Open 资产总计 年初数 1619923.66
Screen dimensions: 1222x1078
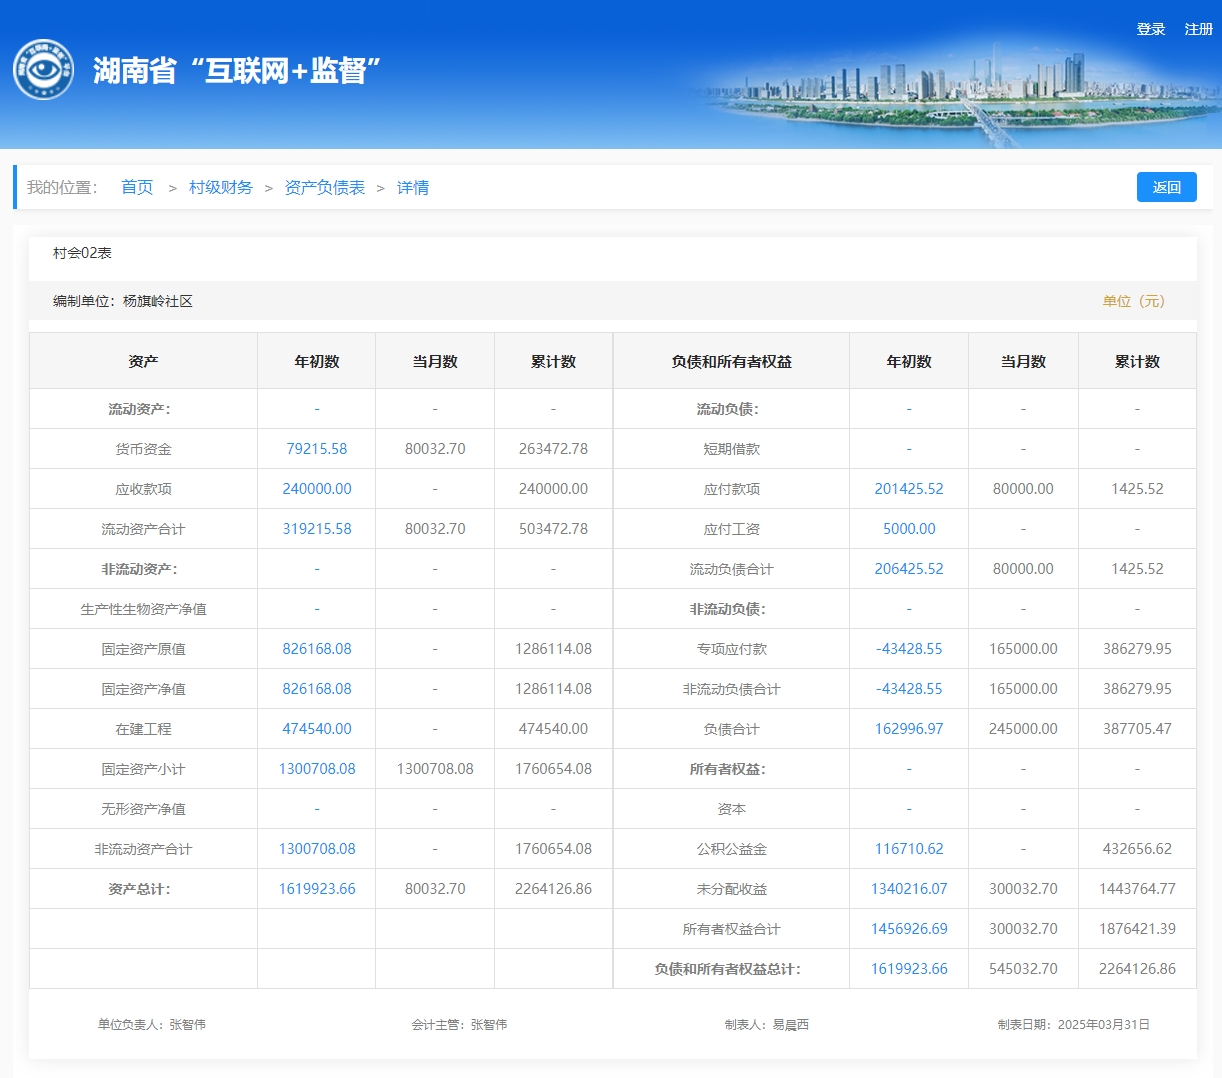point(317,889)
